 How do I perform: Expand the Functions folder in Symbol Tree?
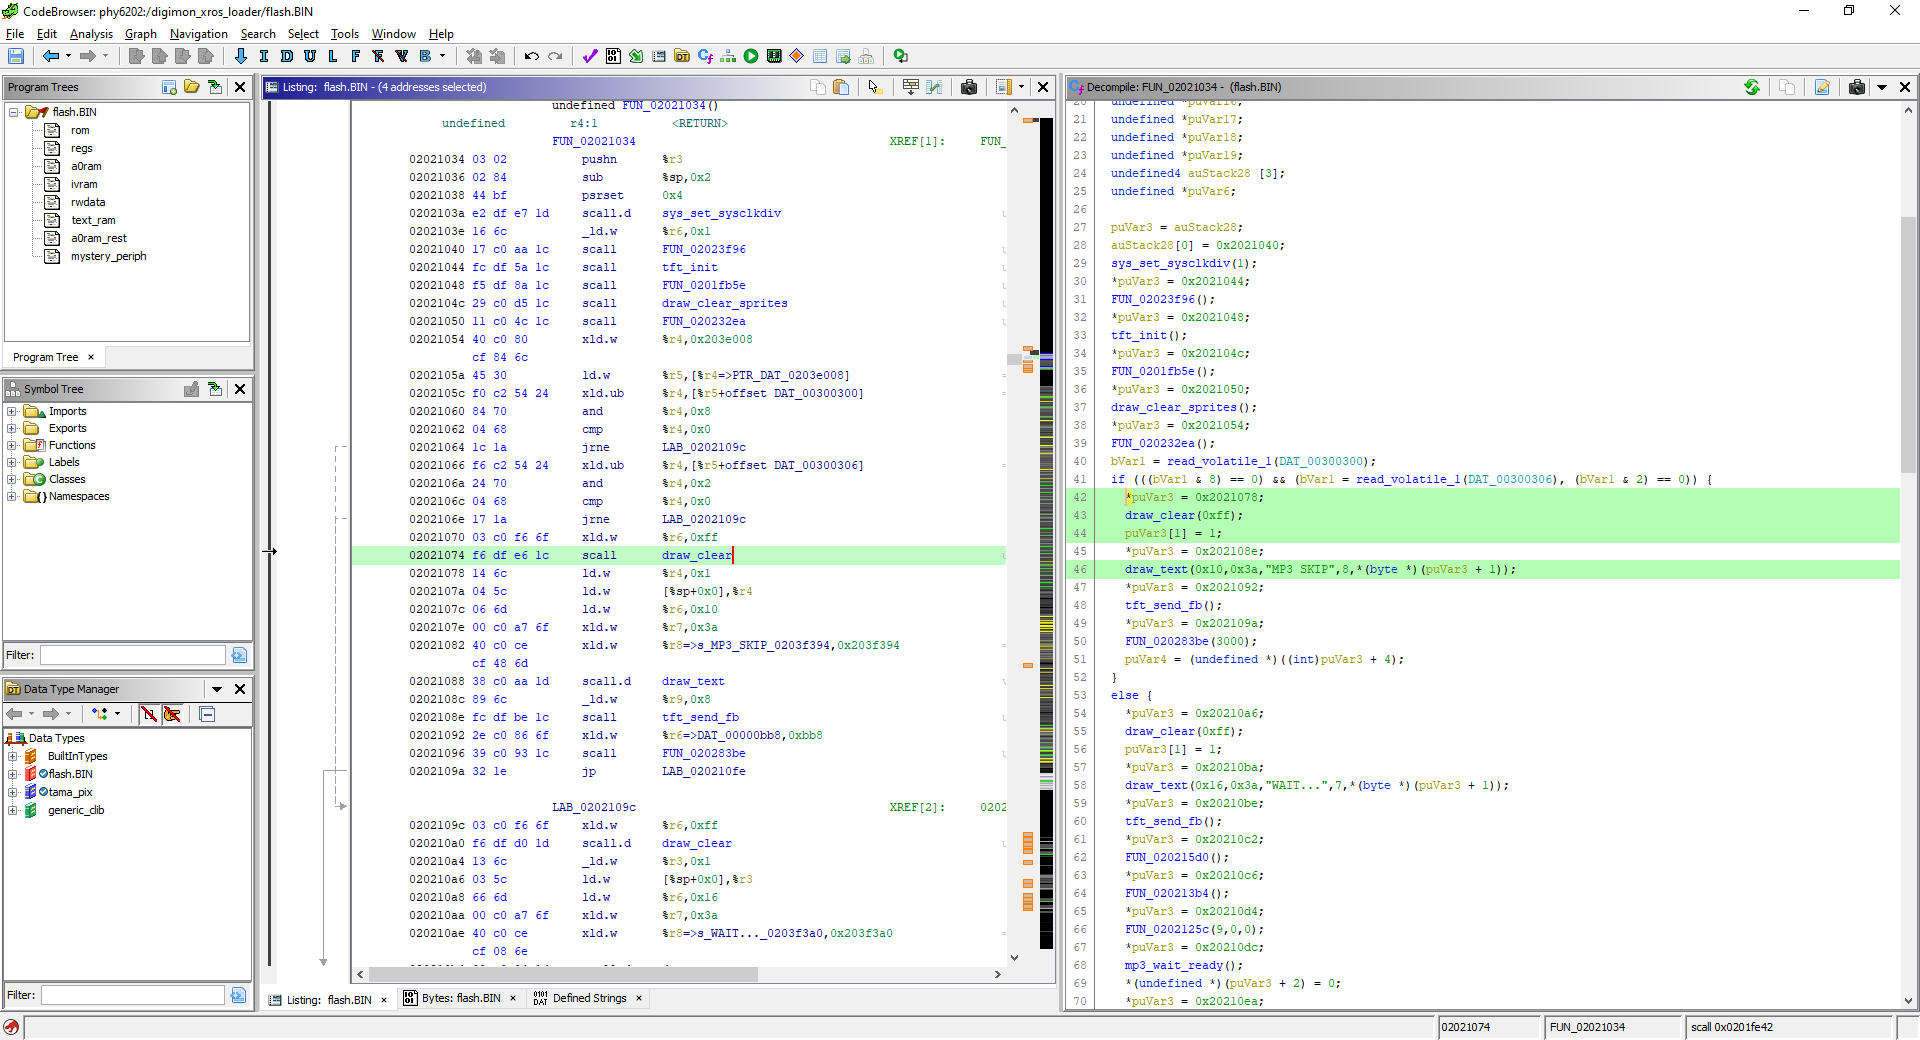click(x=10, y=445)
